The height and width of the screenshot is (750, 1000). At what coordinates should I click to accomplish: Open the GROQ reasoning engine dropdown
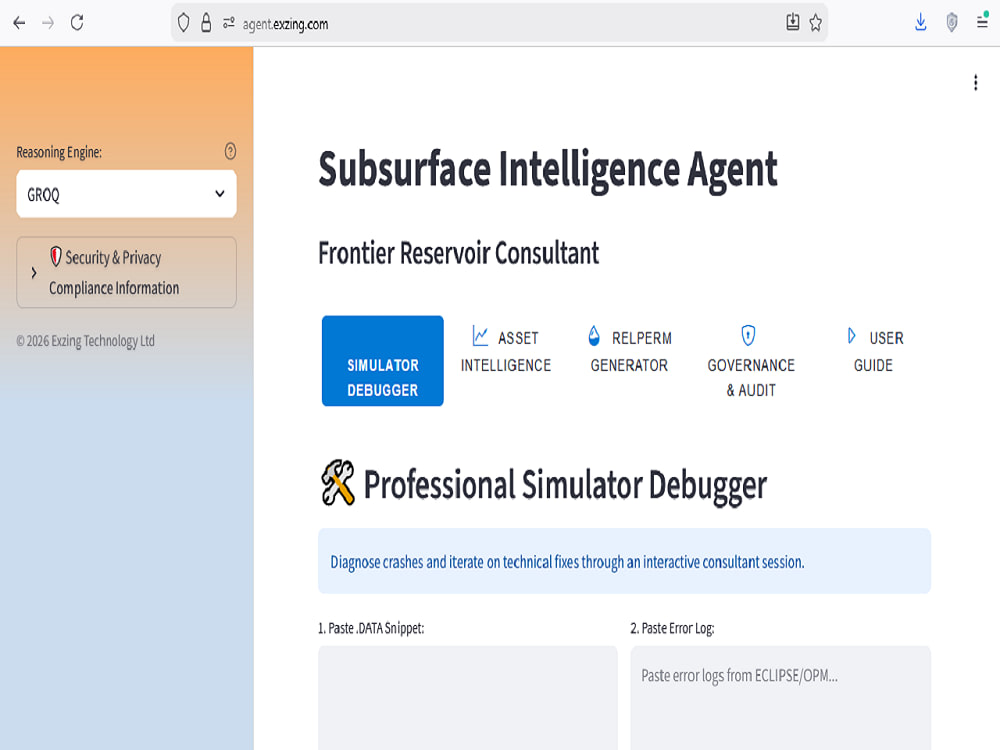126,194
